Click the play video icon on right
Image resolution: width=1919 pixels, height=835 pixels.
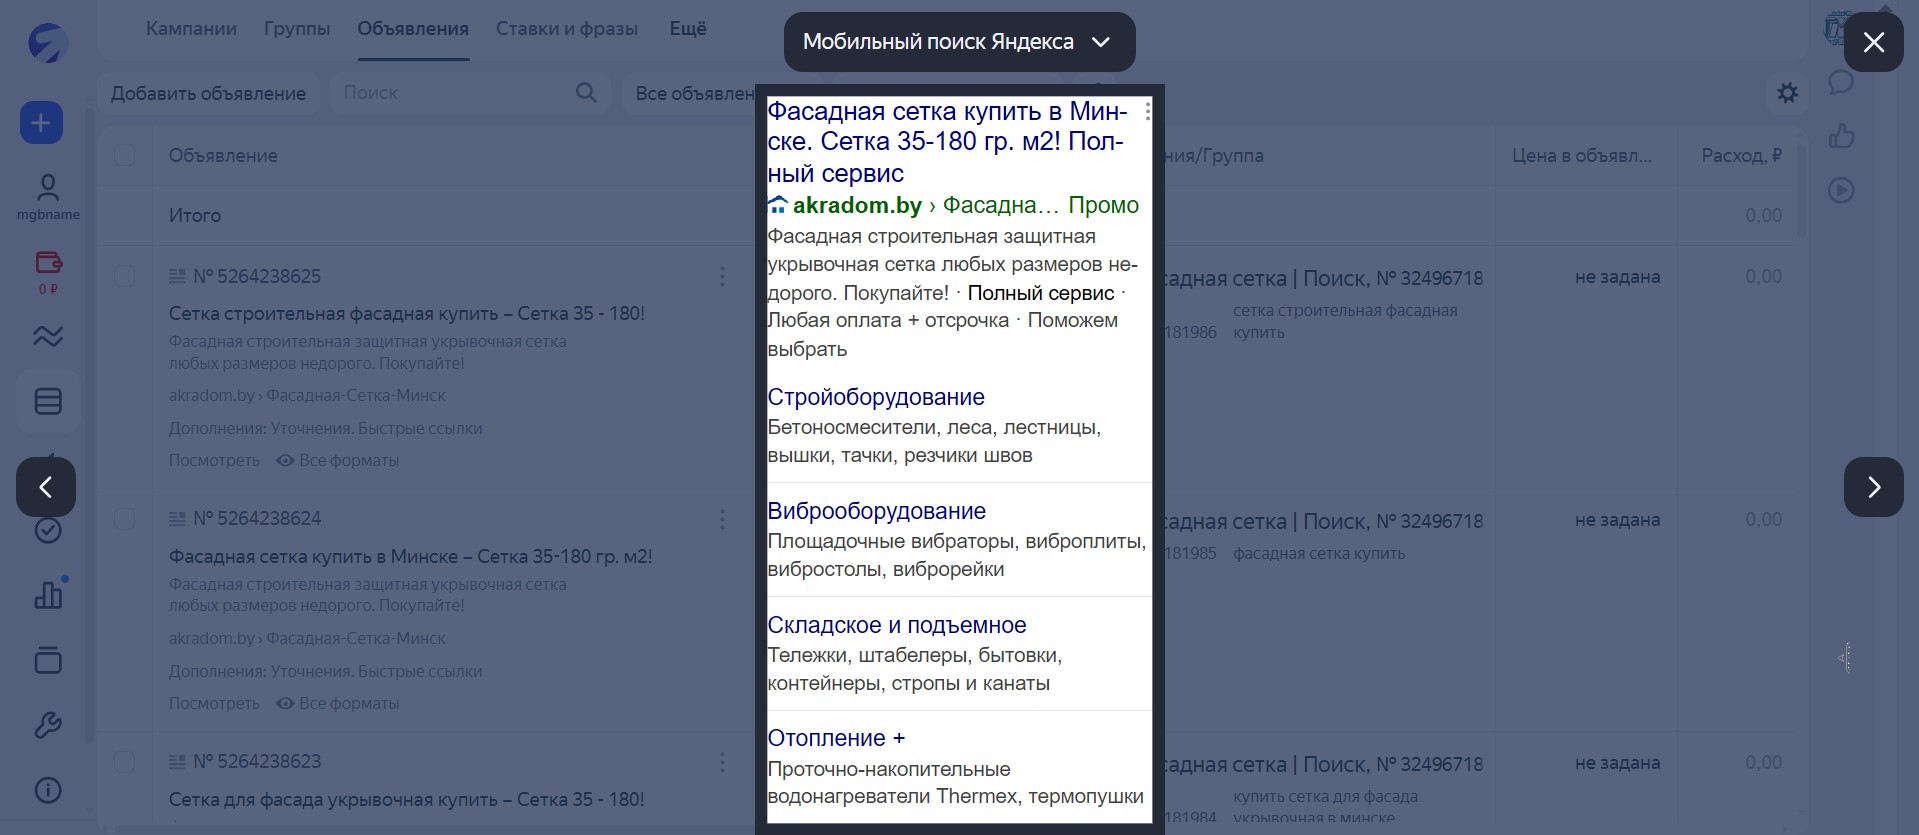point(1841,190)
